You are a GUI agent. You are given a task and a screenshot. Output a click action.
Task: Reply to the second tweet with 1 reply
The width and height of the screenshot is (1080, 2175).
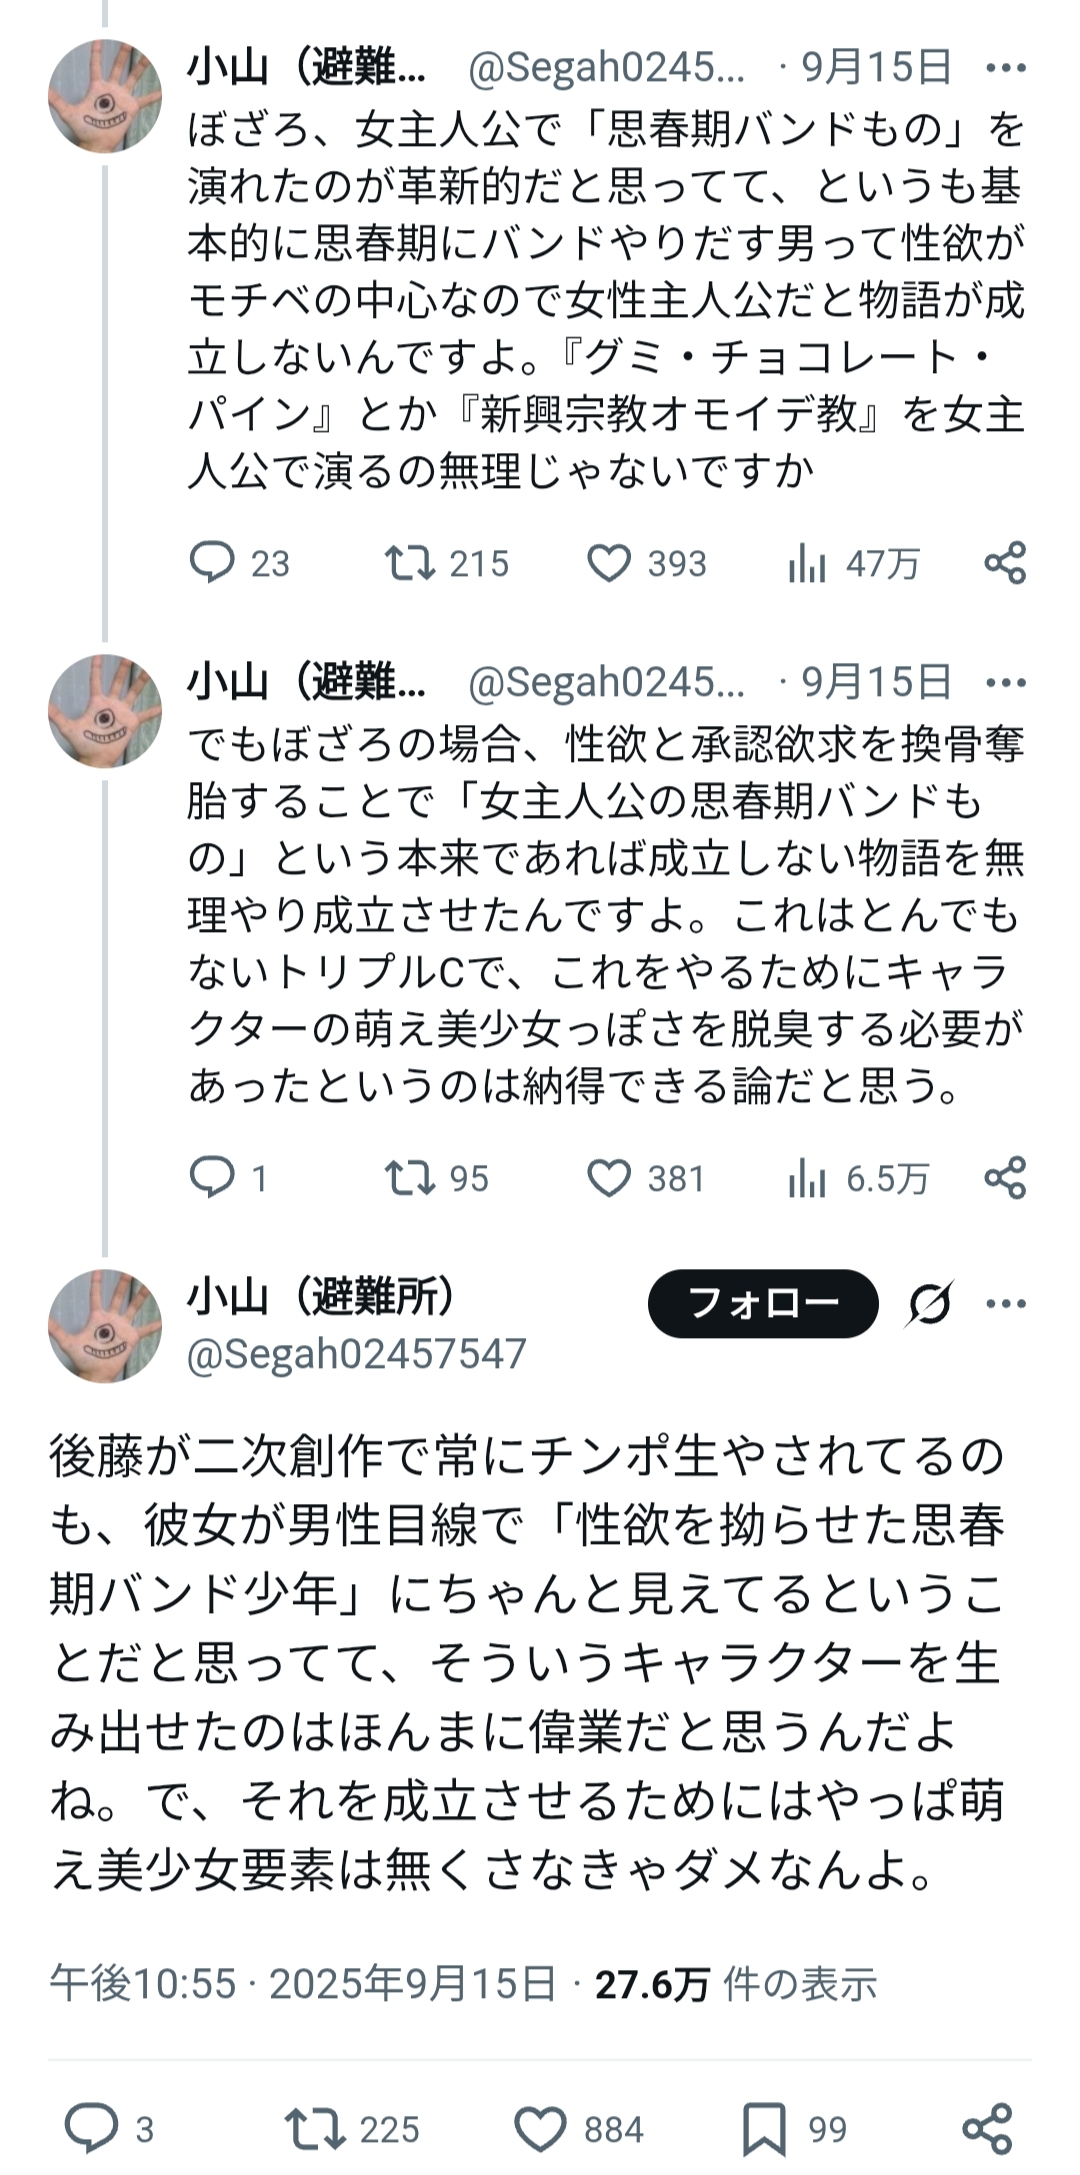click(212, 1178)
